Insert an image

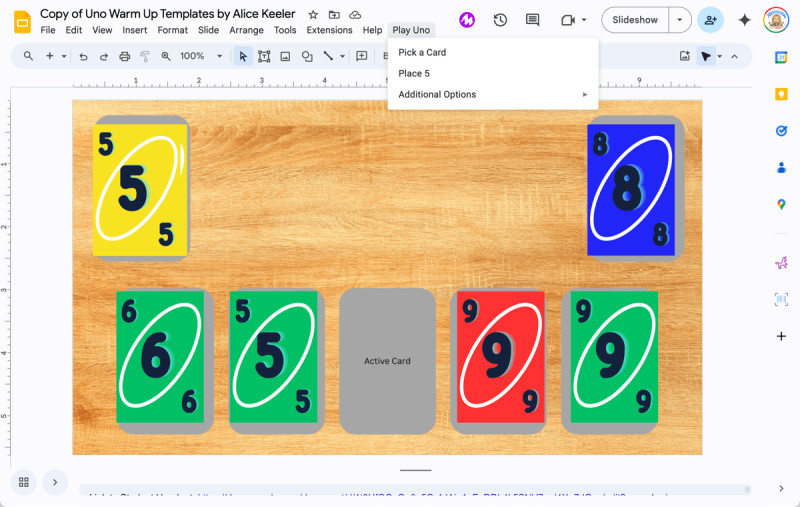[x=285, y=56]
